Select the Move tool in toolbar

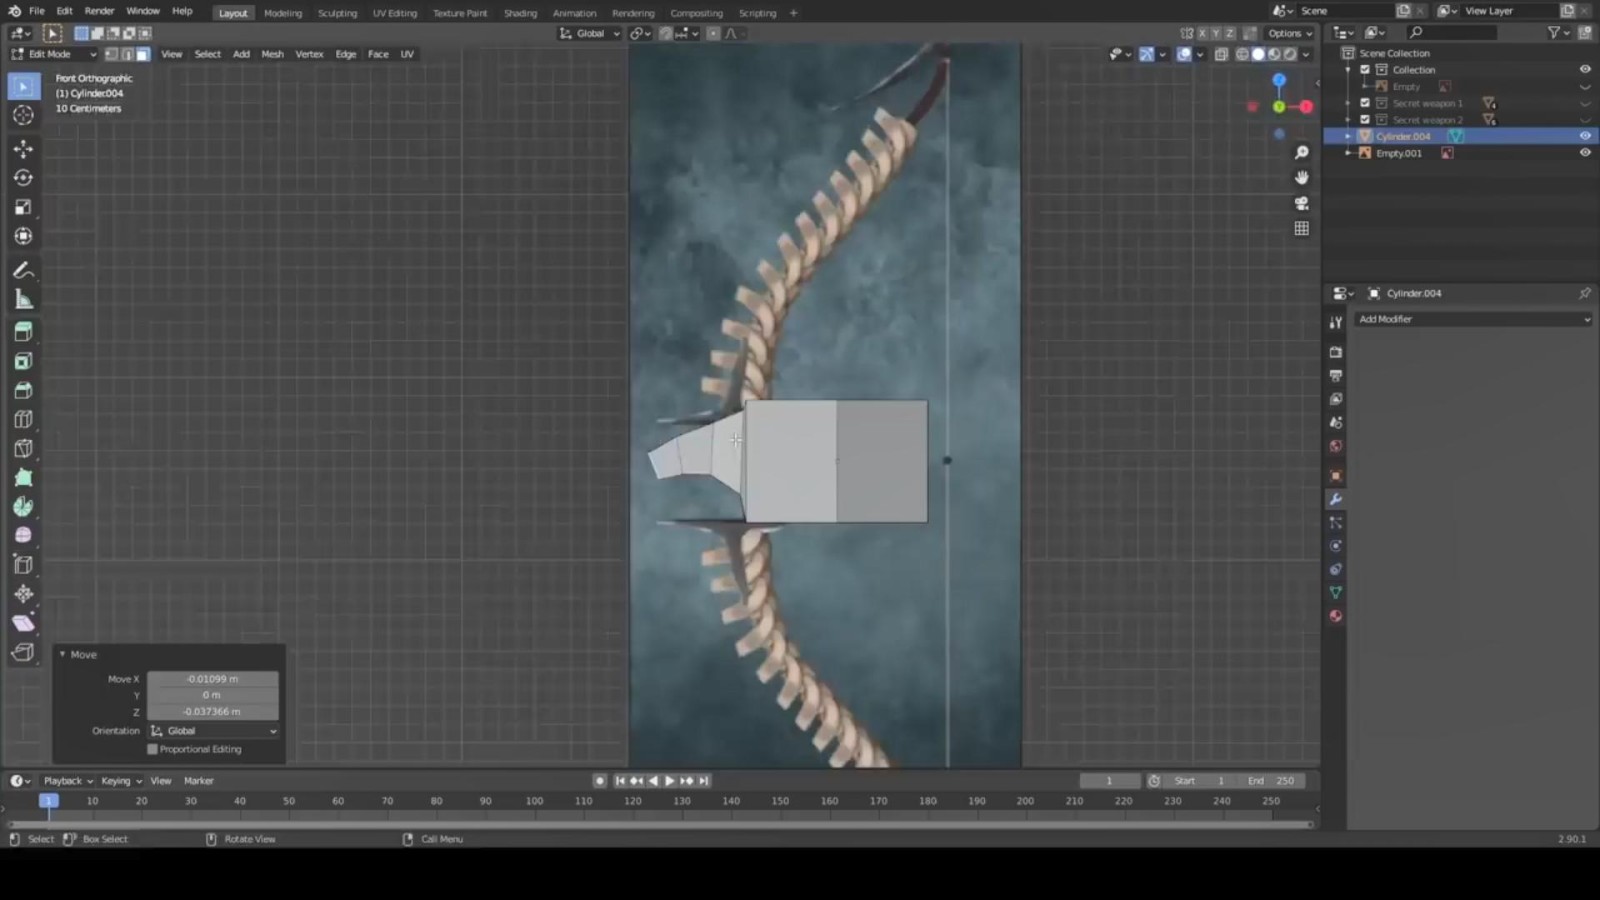coord(23,149)
